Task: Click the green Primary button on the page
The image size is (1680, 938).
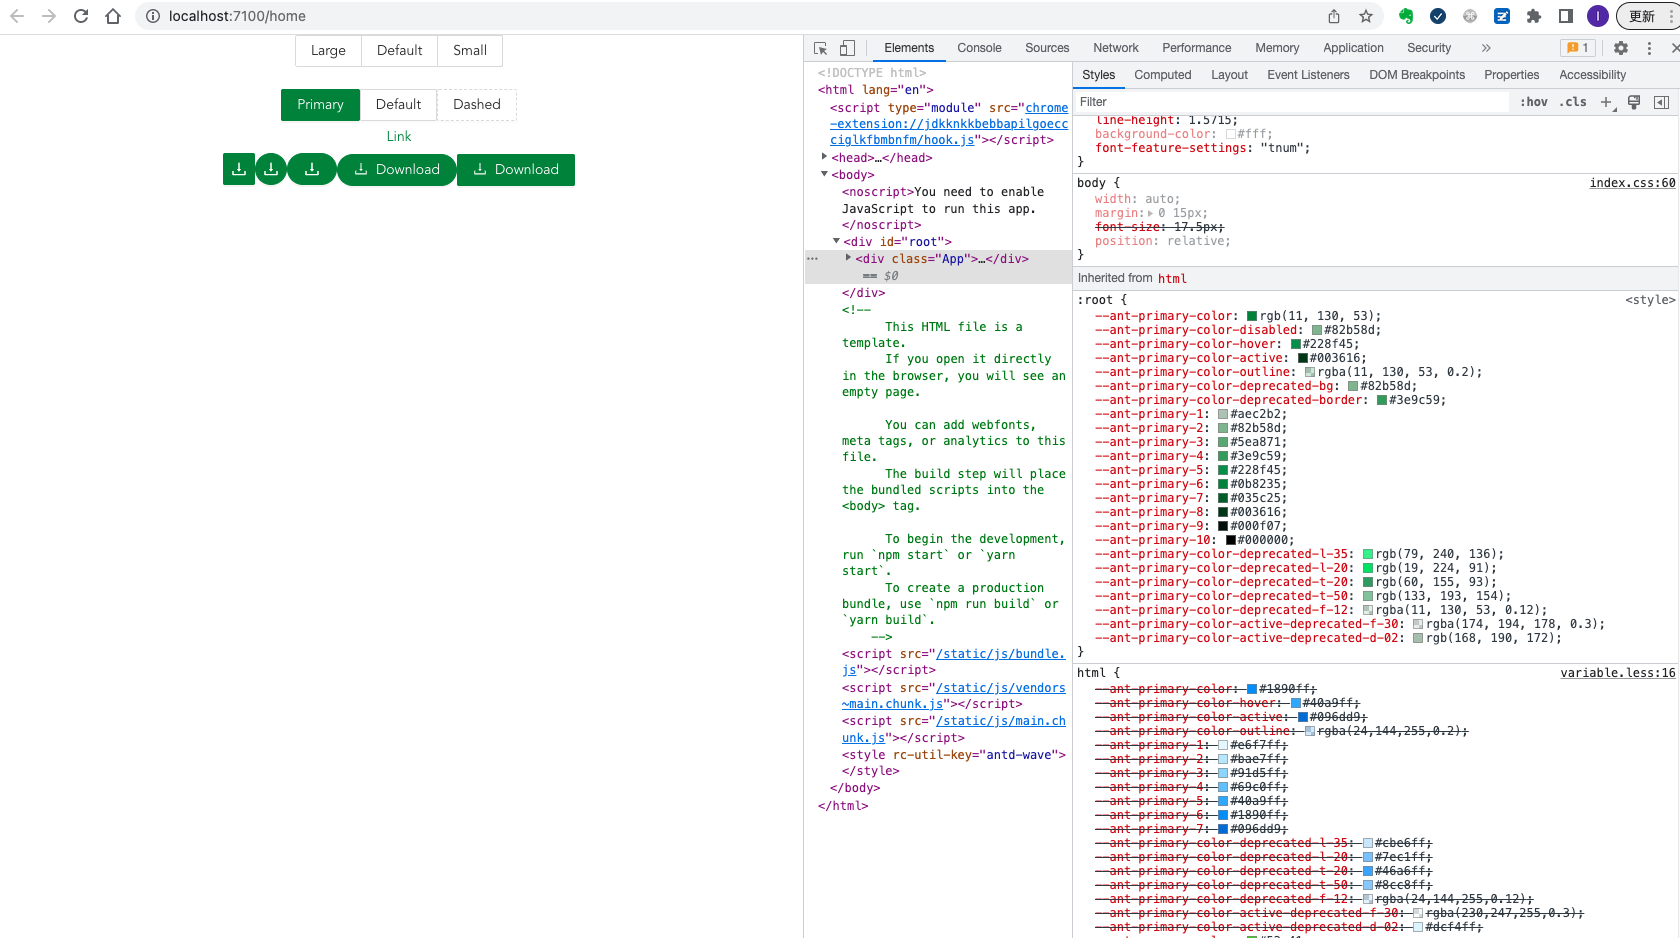Action: point(320,104)
